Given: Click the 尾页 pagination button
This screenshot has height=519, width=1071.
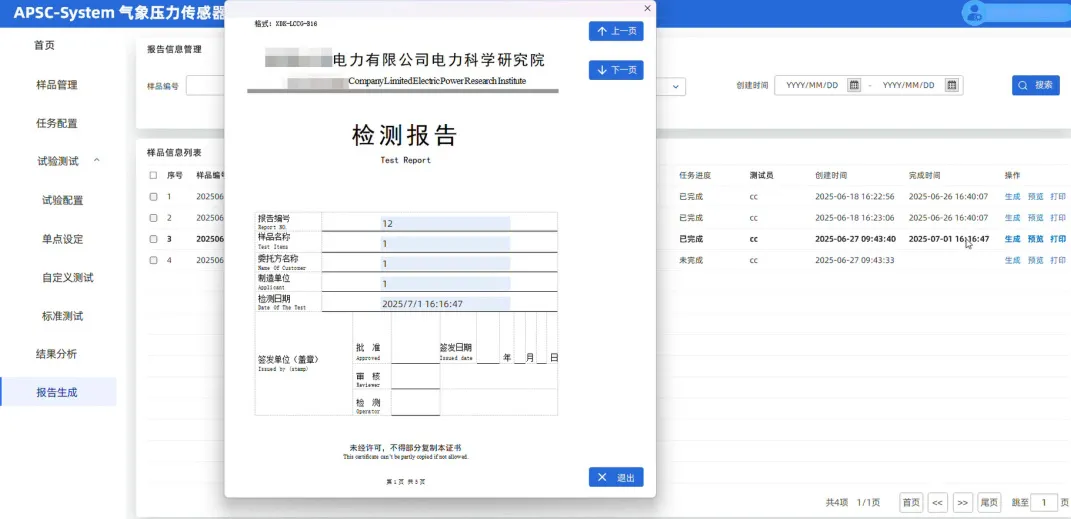Looking at the screenshot, I should pos(989,503).
